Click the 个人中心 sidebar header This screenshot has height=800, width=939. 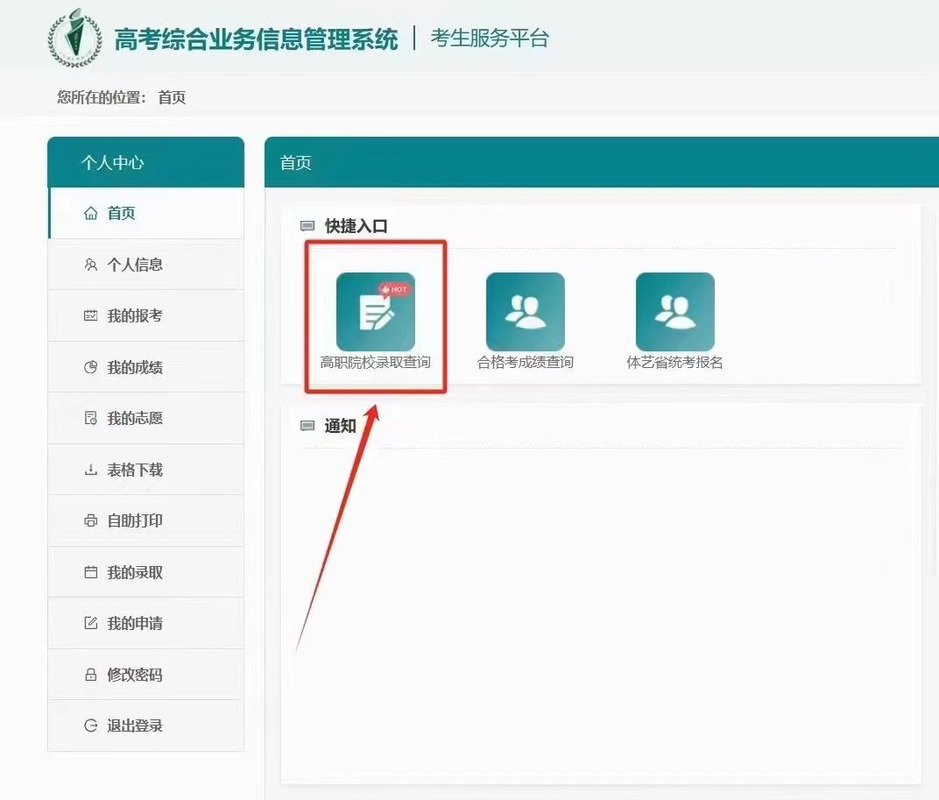click(112, 162)
